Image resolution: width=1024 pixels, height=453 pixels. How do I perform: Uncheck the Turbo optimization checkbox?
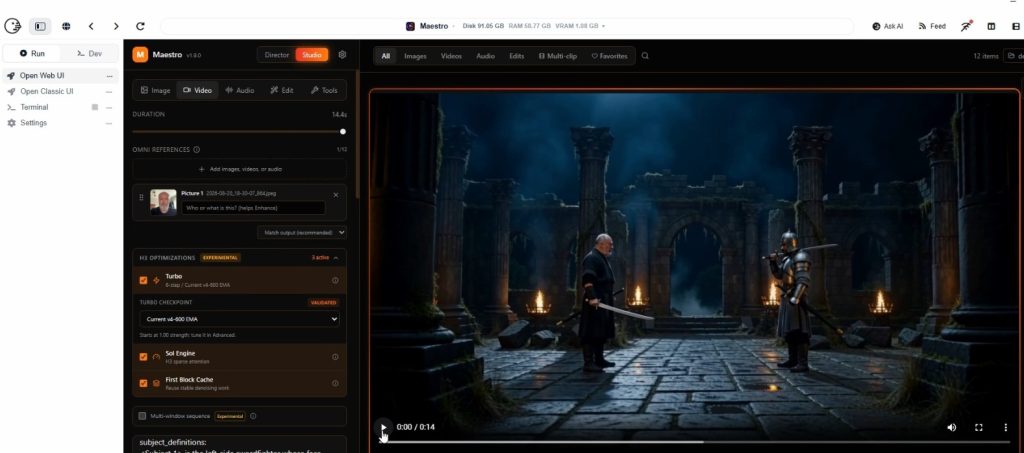point(143,280)
